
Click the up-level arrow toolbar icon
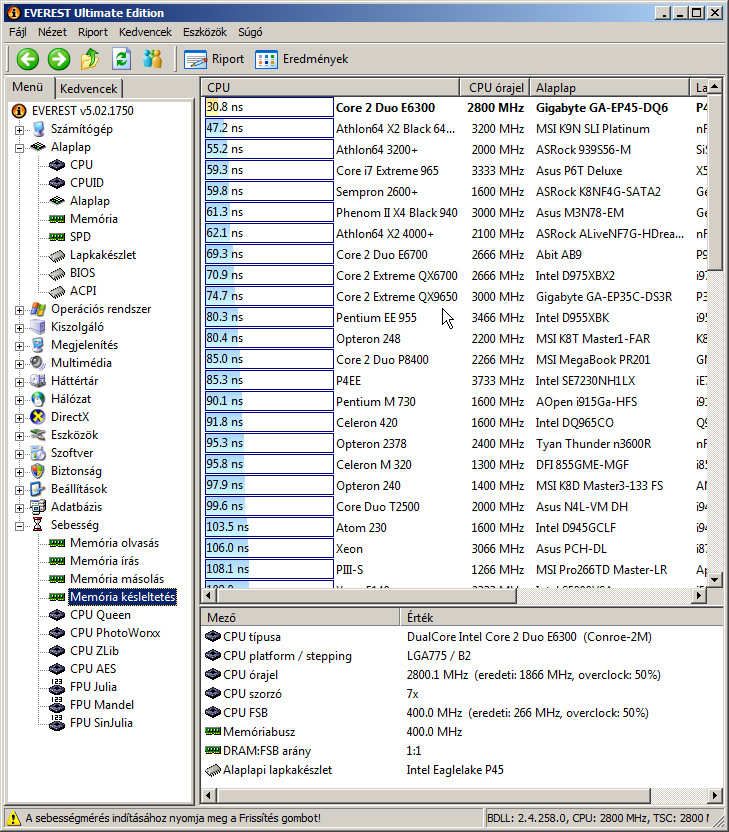point(90,59)
